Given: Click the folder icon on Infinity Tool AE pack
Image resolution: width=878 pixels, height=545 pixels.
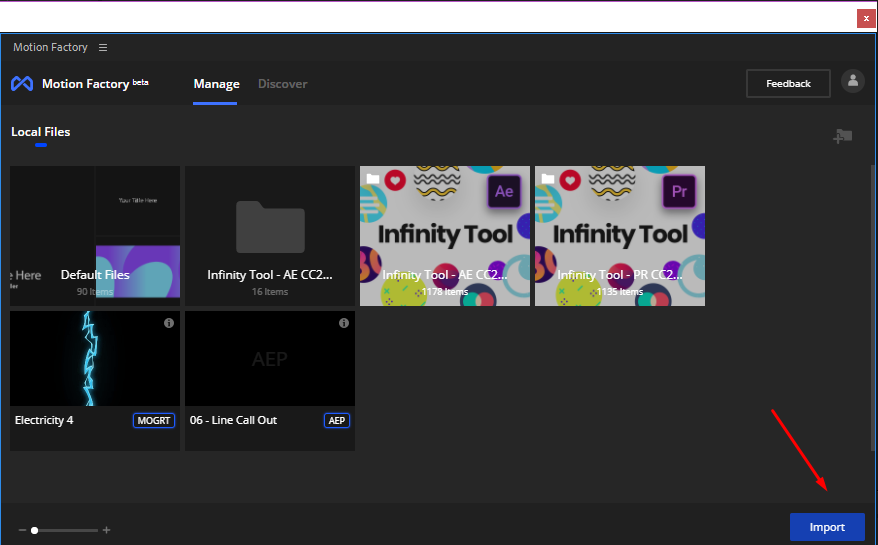Looking at the screenshot, I should pyautogui.click(x=373, y=179).
